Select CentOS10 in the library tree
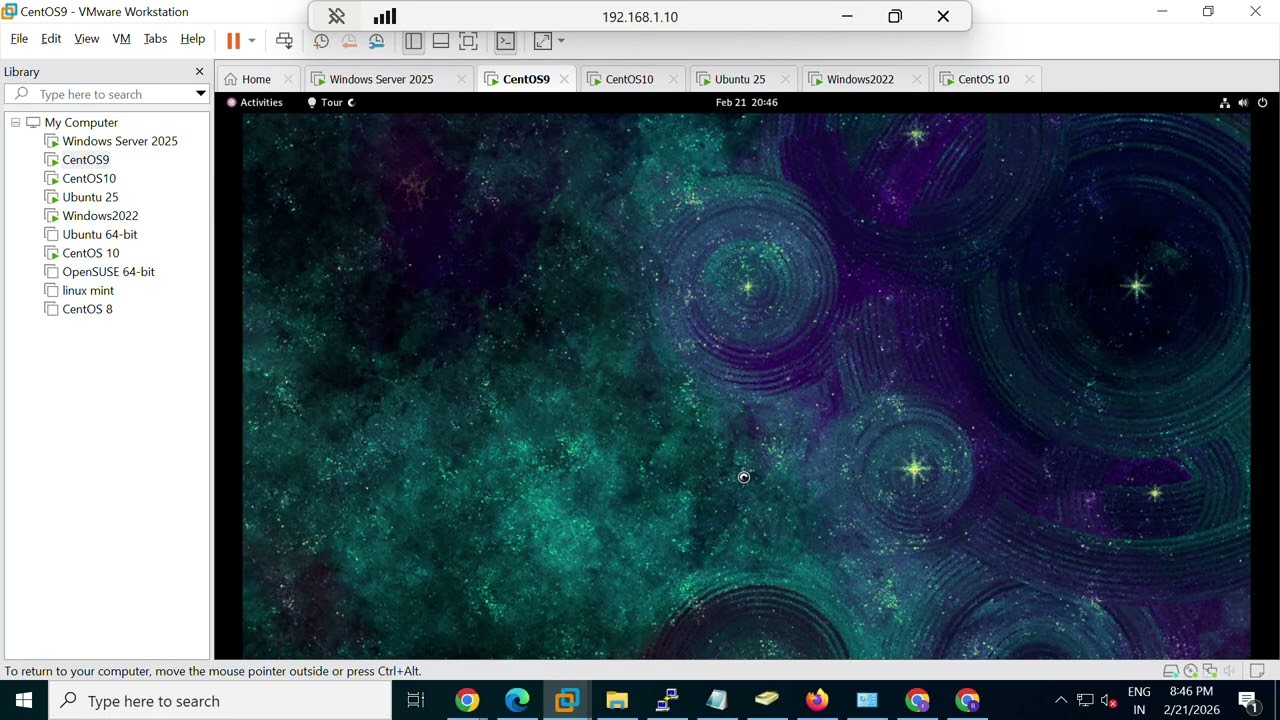1280x720 pixels. [x=89, y=179]
